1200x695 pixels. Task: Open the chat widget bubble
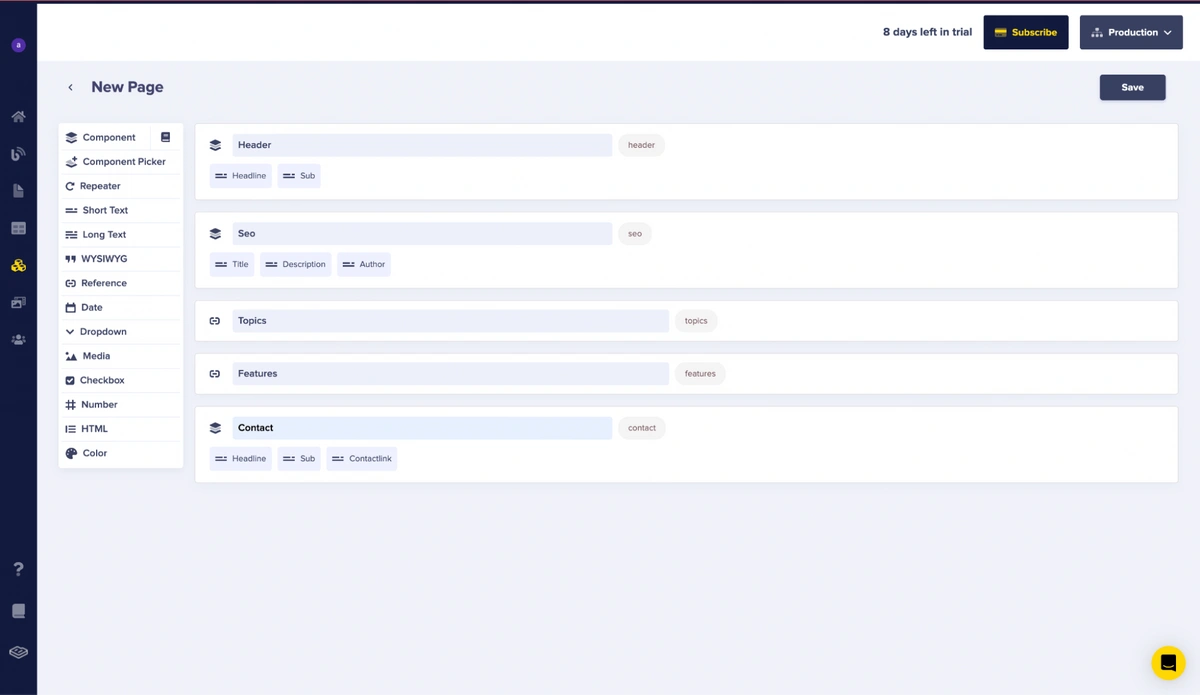(x=1167, y=662)
